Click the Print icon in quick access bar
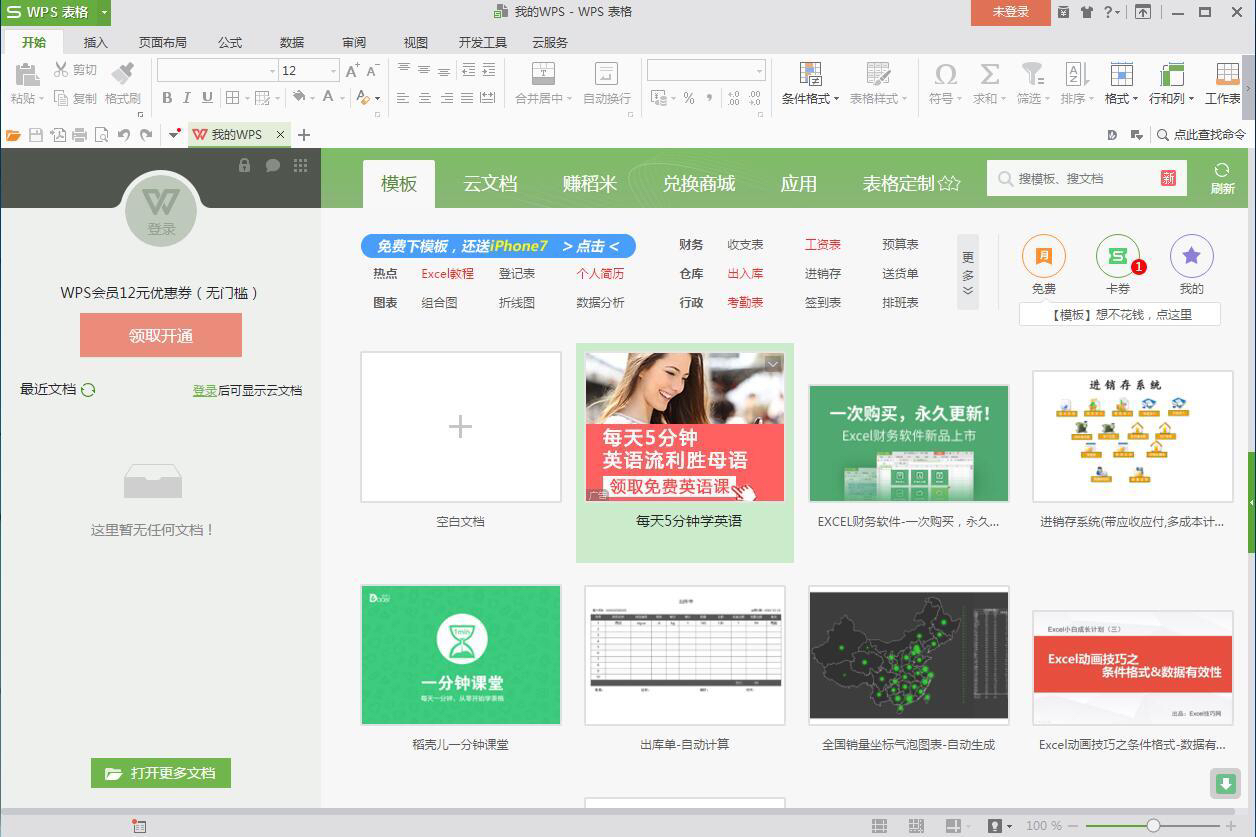 tap(80, 135)
